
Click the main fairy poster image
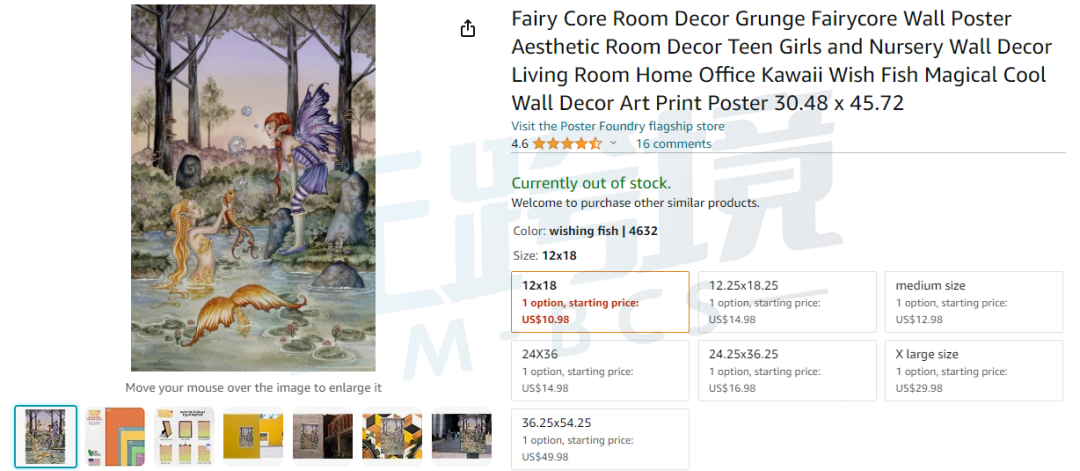point(253,188)
